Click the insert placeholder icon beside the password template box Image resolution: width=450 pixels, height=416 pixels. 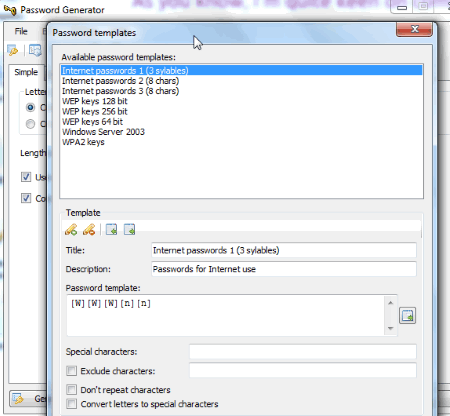[x=407, y=315]
